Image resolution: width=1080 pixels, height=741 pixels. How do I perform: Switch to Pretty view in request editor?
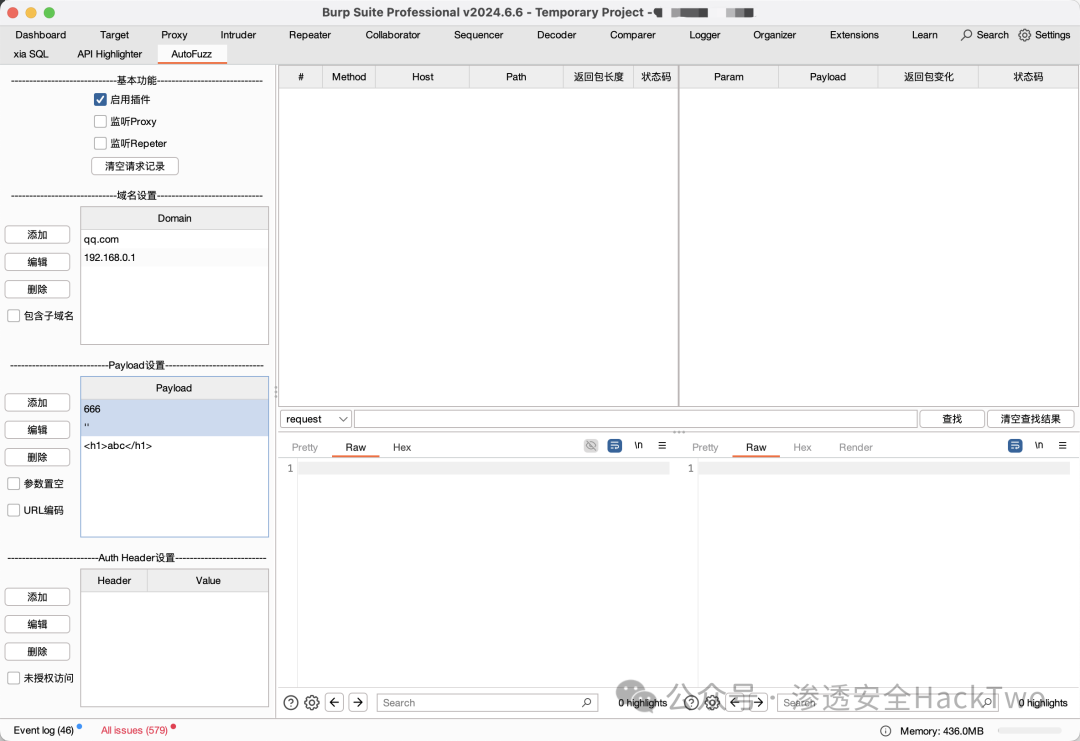(x=304, y=447)
